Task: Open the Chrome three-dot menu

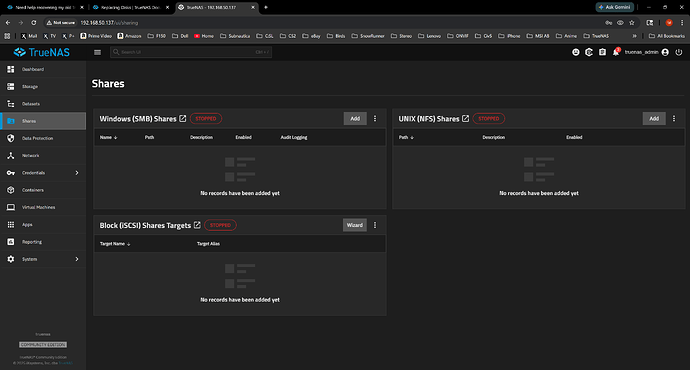Action: point(682,22)
